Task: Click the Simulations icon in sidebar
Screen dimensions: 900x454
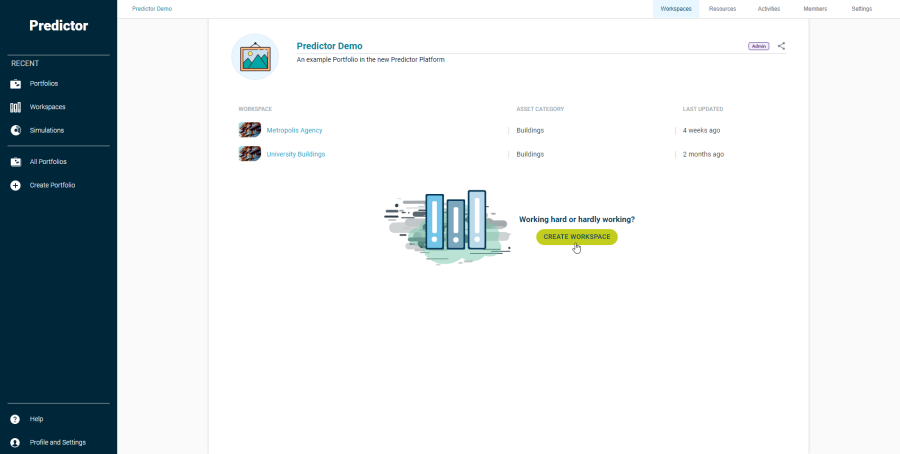Action: (15, 130)
